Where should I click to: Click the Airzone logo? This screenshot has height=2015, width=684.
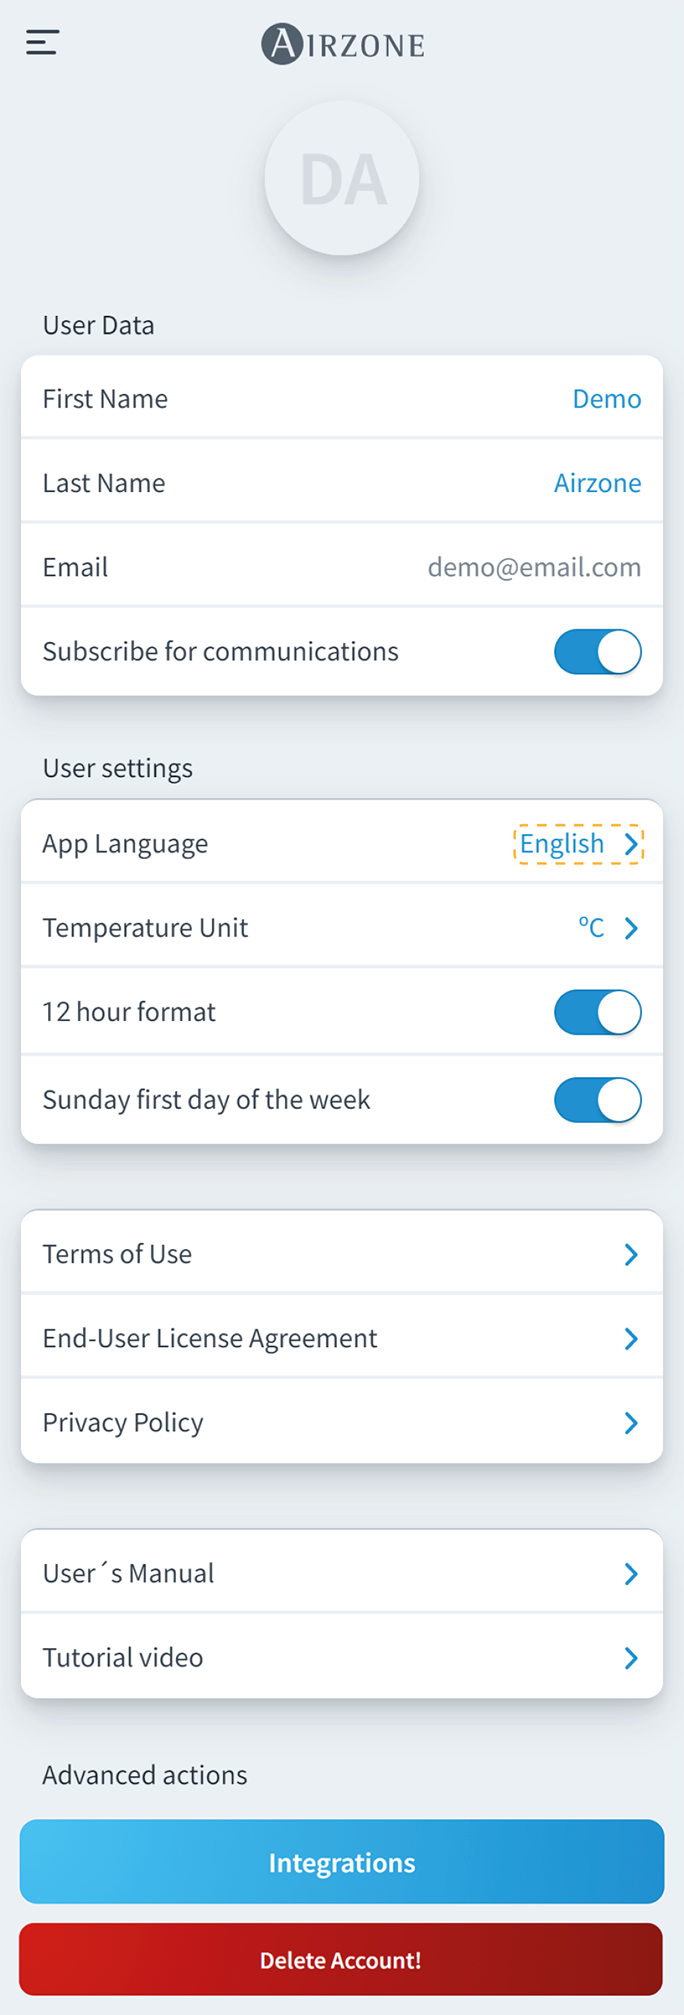click(x=342, y=44)
